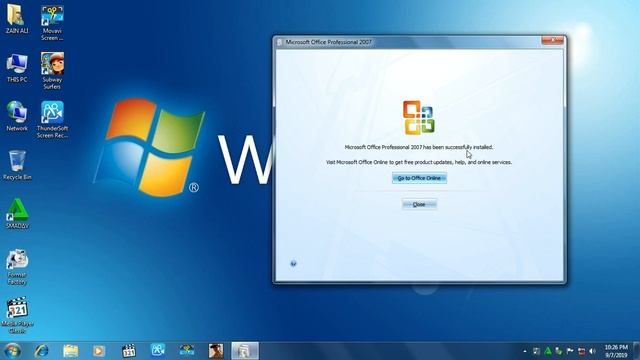The width and height of the screenshot is (640, 360).
Task: Select the Network desktop icon
Action: click(17, 116)
